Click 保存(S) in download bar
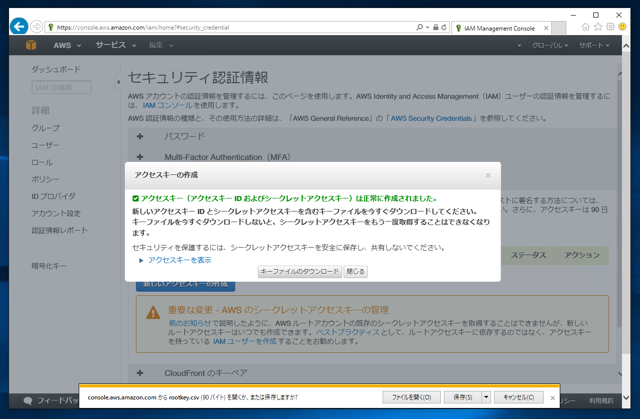 463,397
